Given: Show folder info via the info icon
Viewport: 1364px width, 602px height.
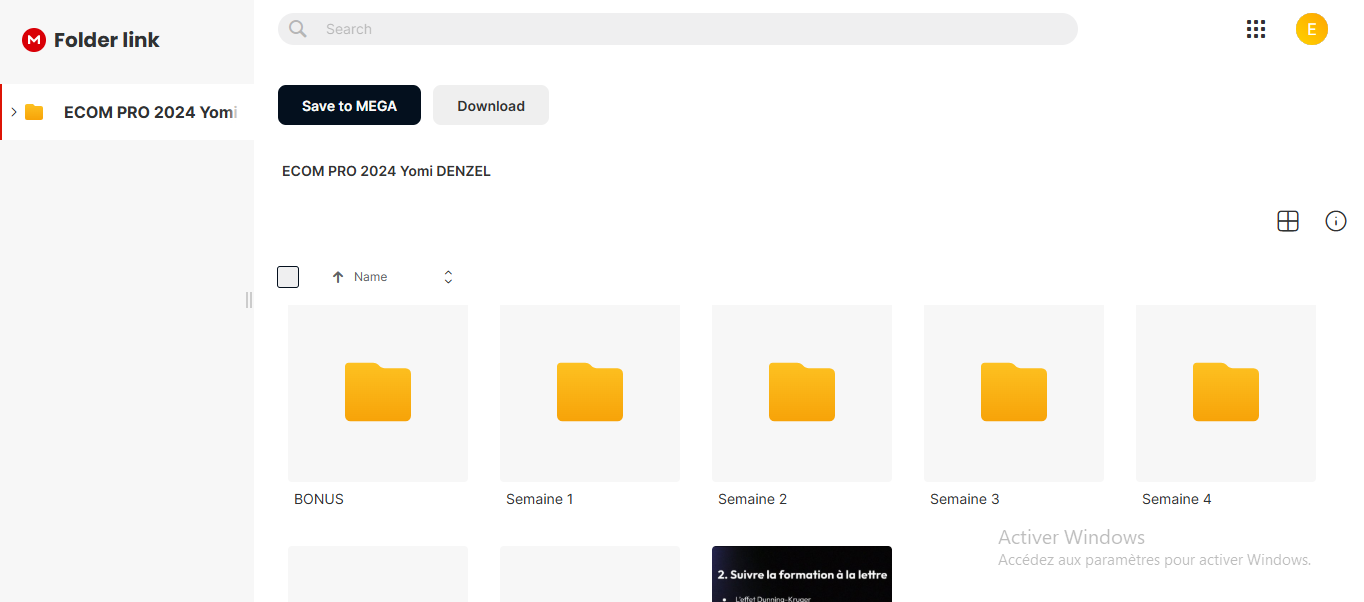Looking at the screenshot, I should [1336, 222].
